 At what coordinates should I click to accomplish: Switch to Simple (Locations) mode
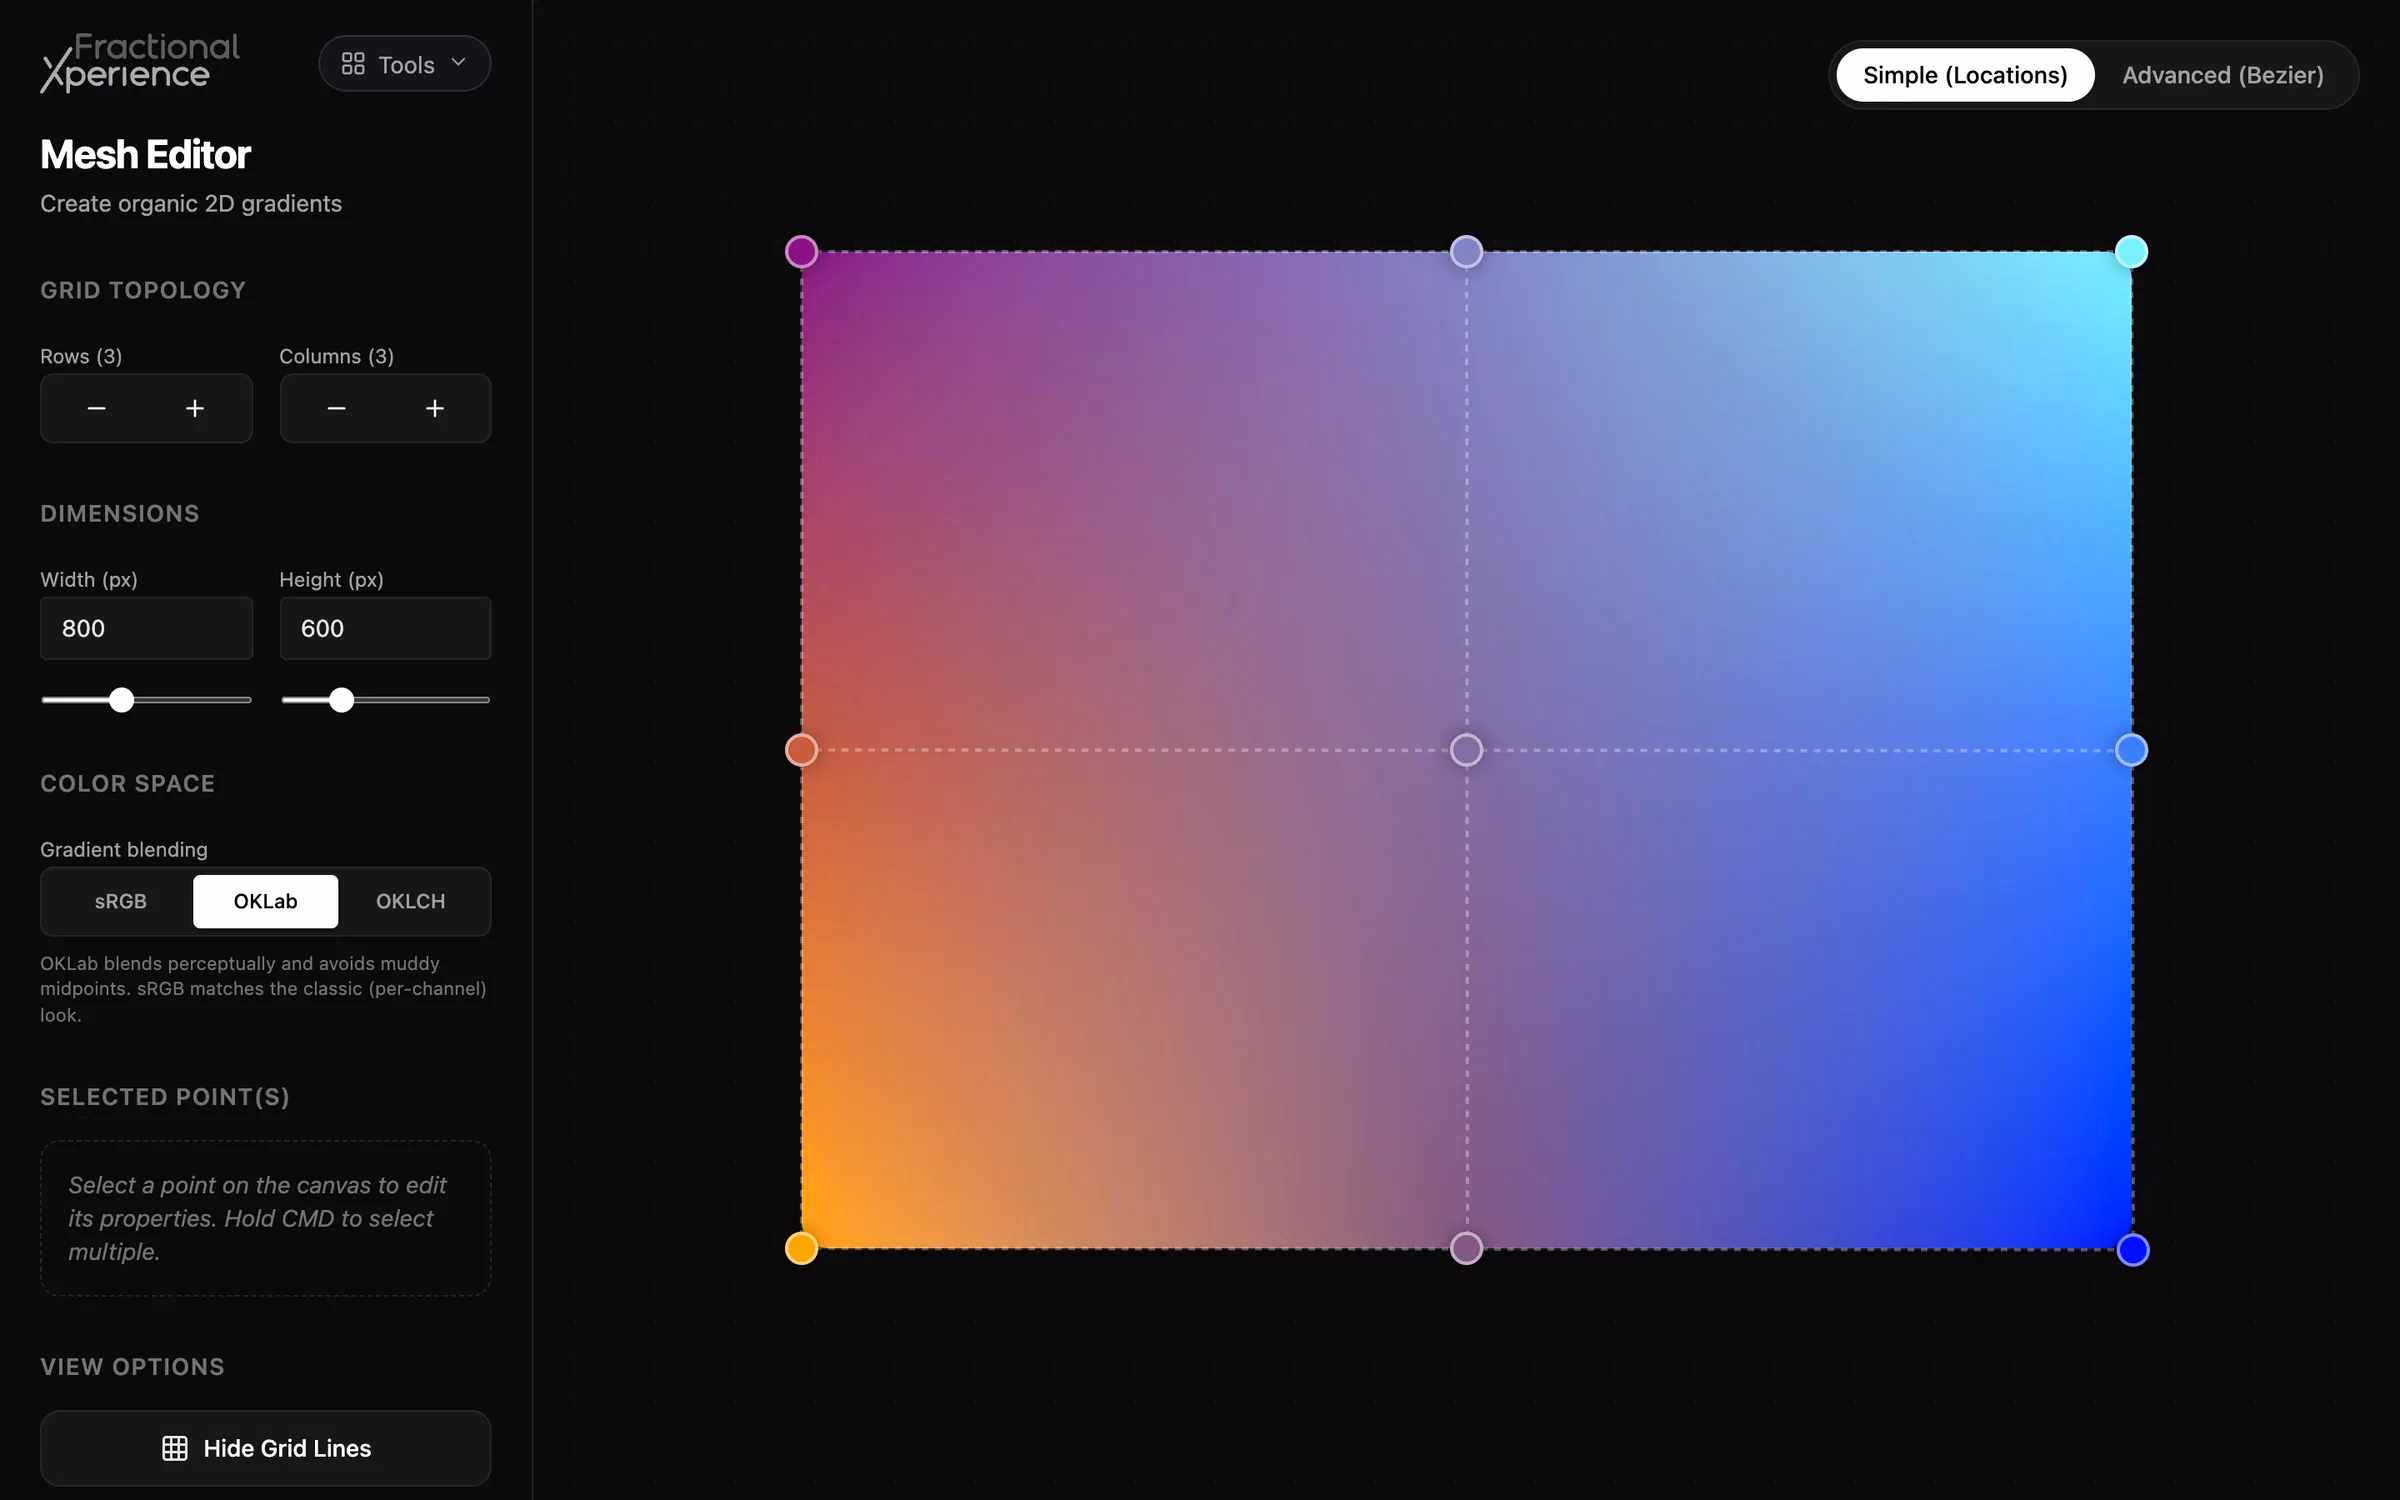coord(1965,75)
